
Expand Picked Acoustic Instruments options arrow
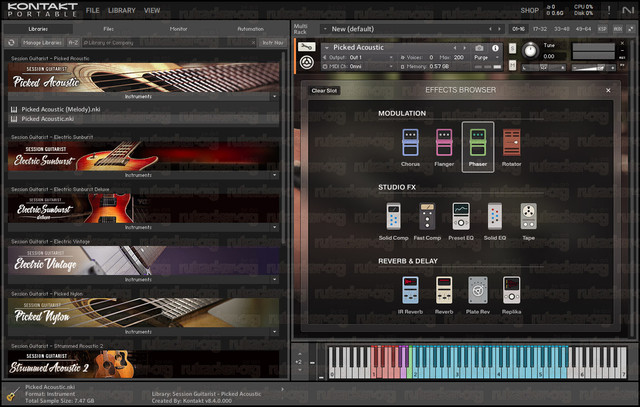[274, 97]
